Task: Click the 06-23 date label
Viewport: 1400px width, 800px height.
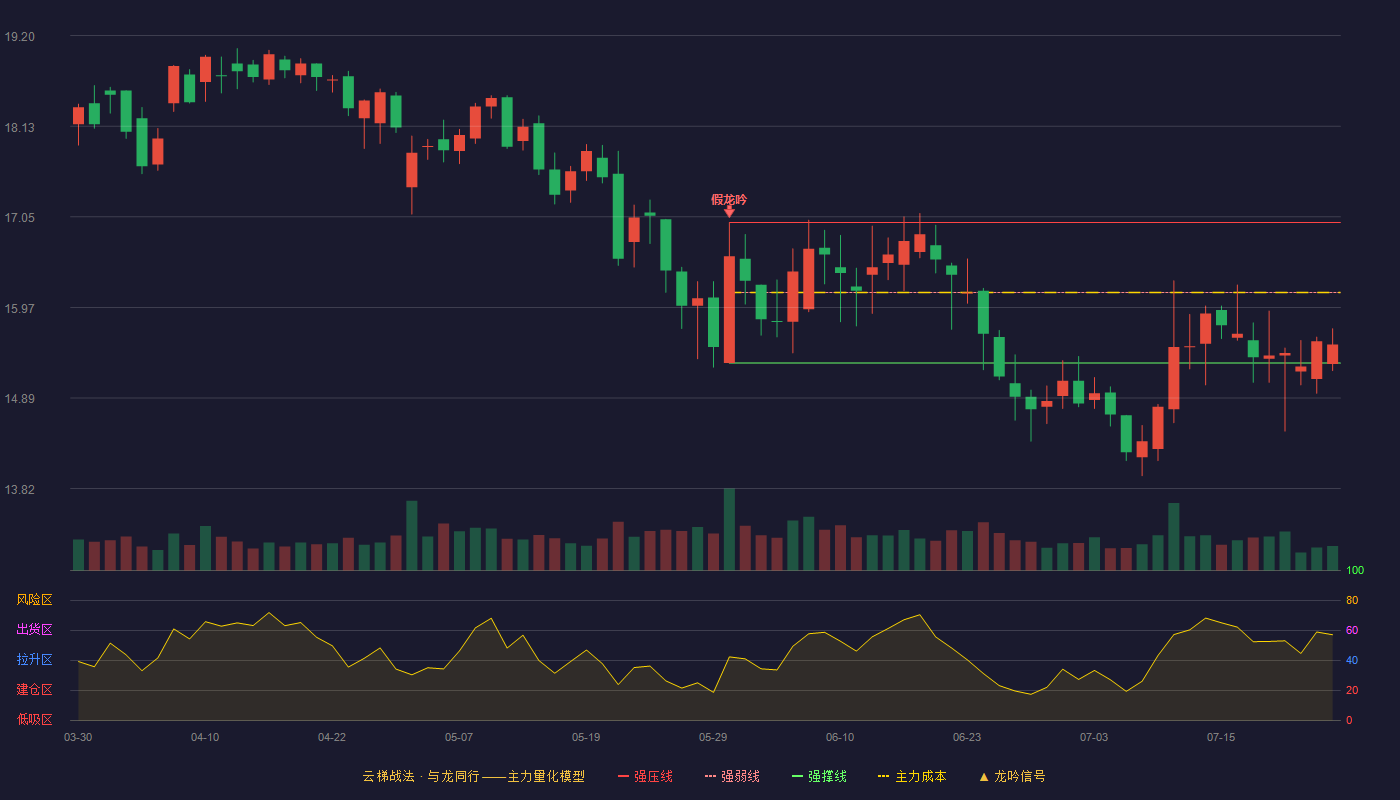Action: point(967,737)
